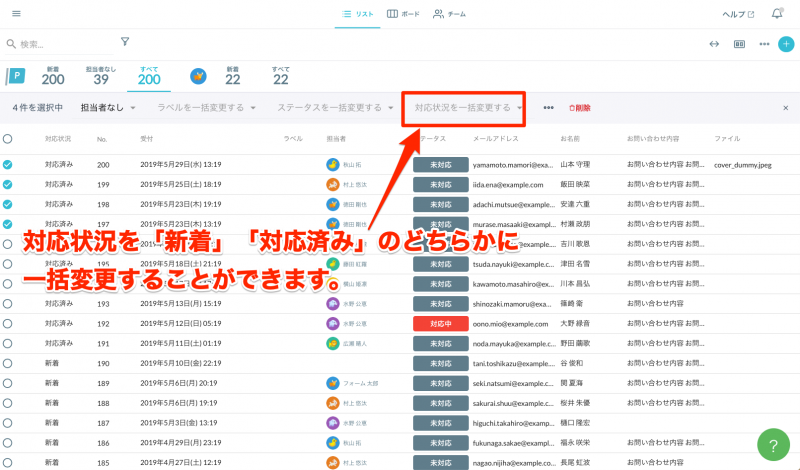The height and width of the screenshot is (470, 800).
Task: Toggle the select-all checkbox in header
Action: point(8,139)
